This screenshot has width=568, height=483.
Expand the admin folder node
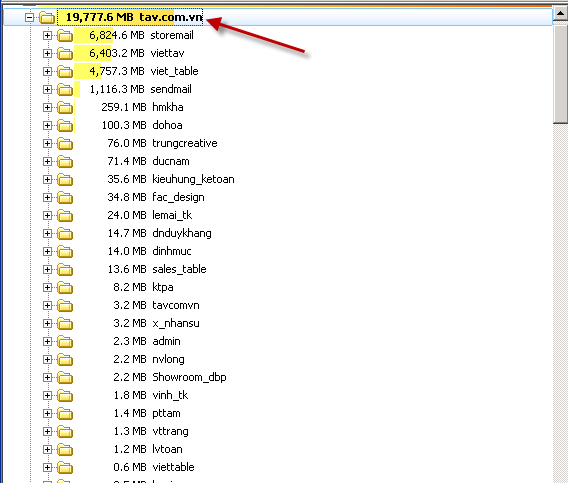point(47,342)
